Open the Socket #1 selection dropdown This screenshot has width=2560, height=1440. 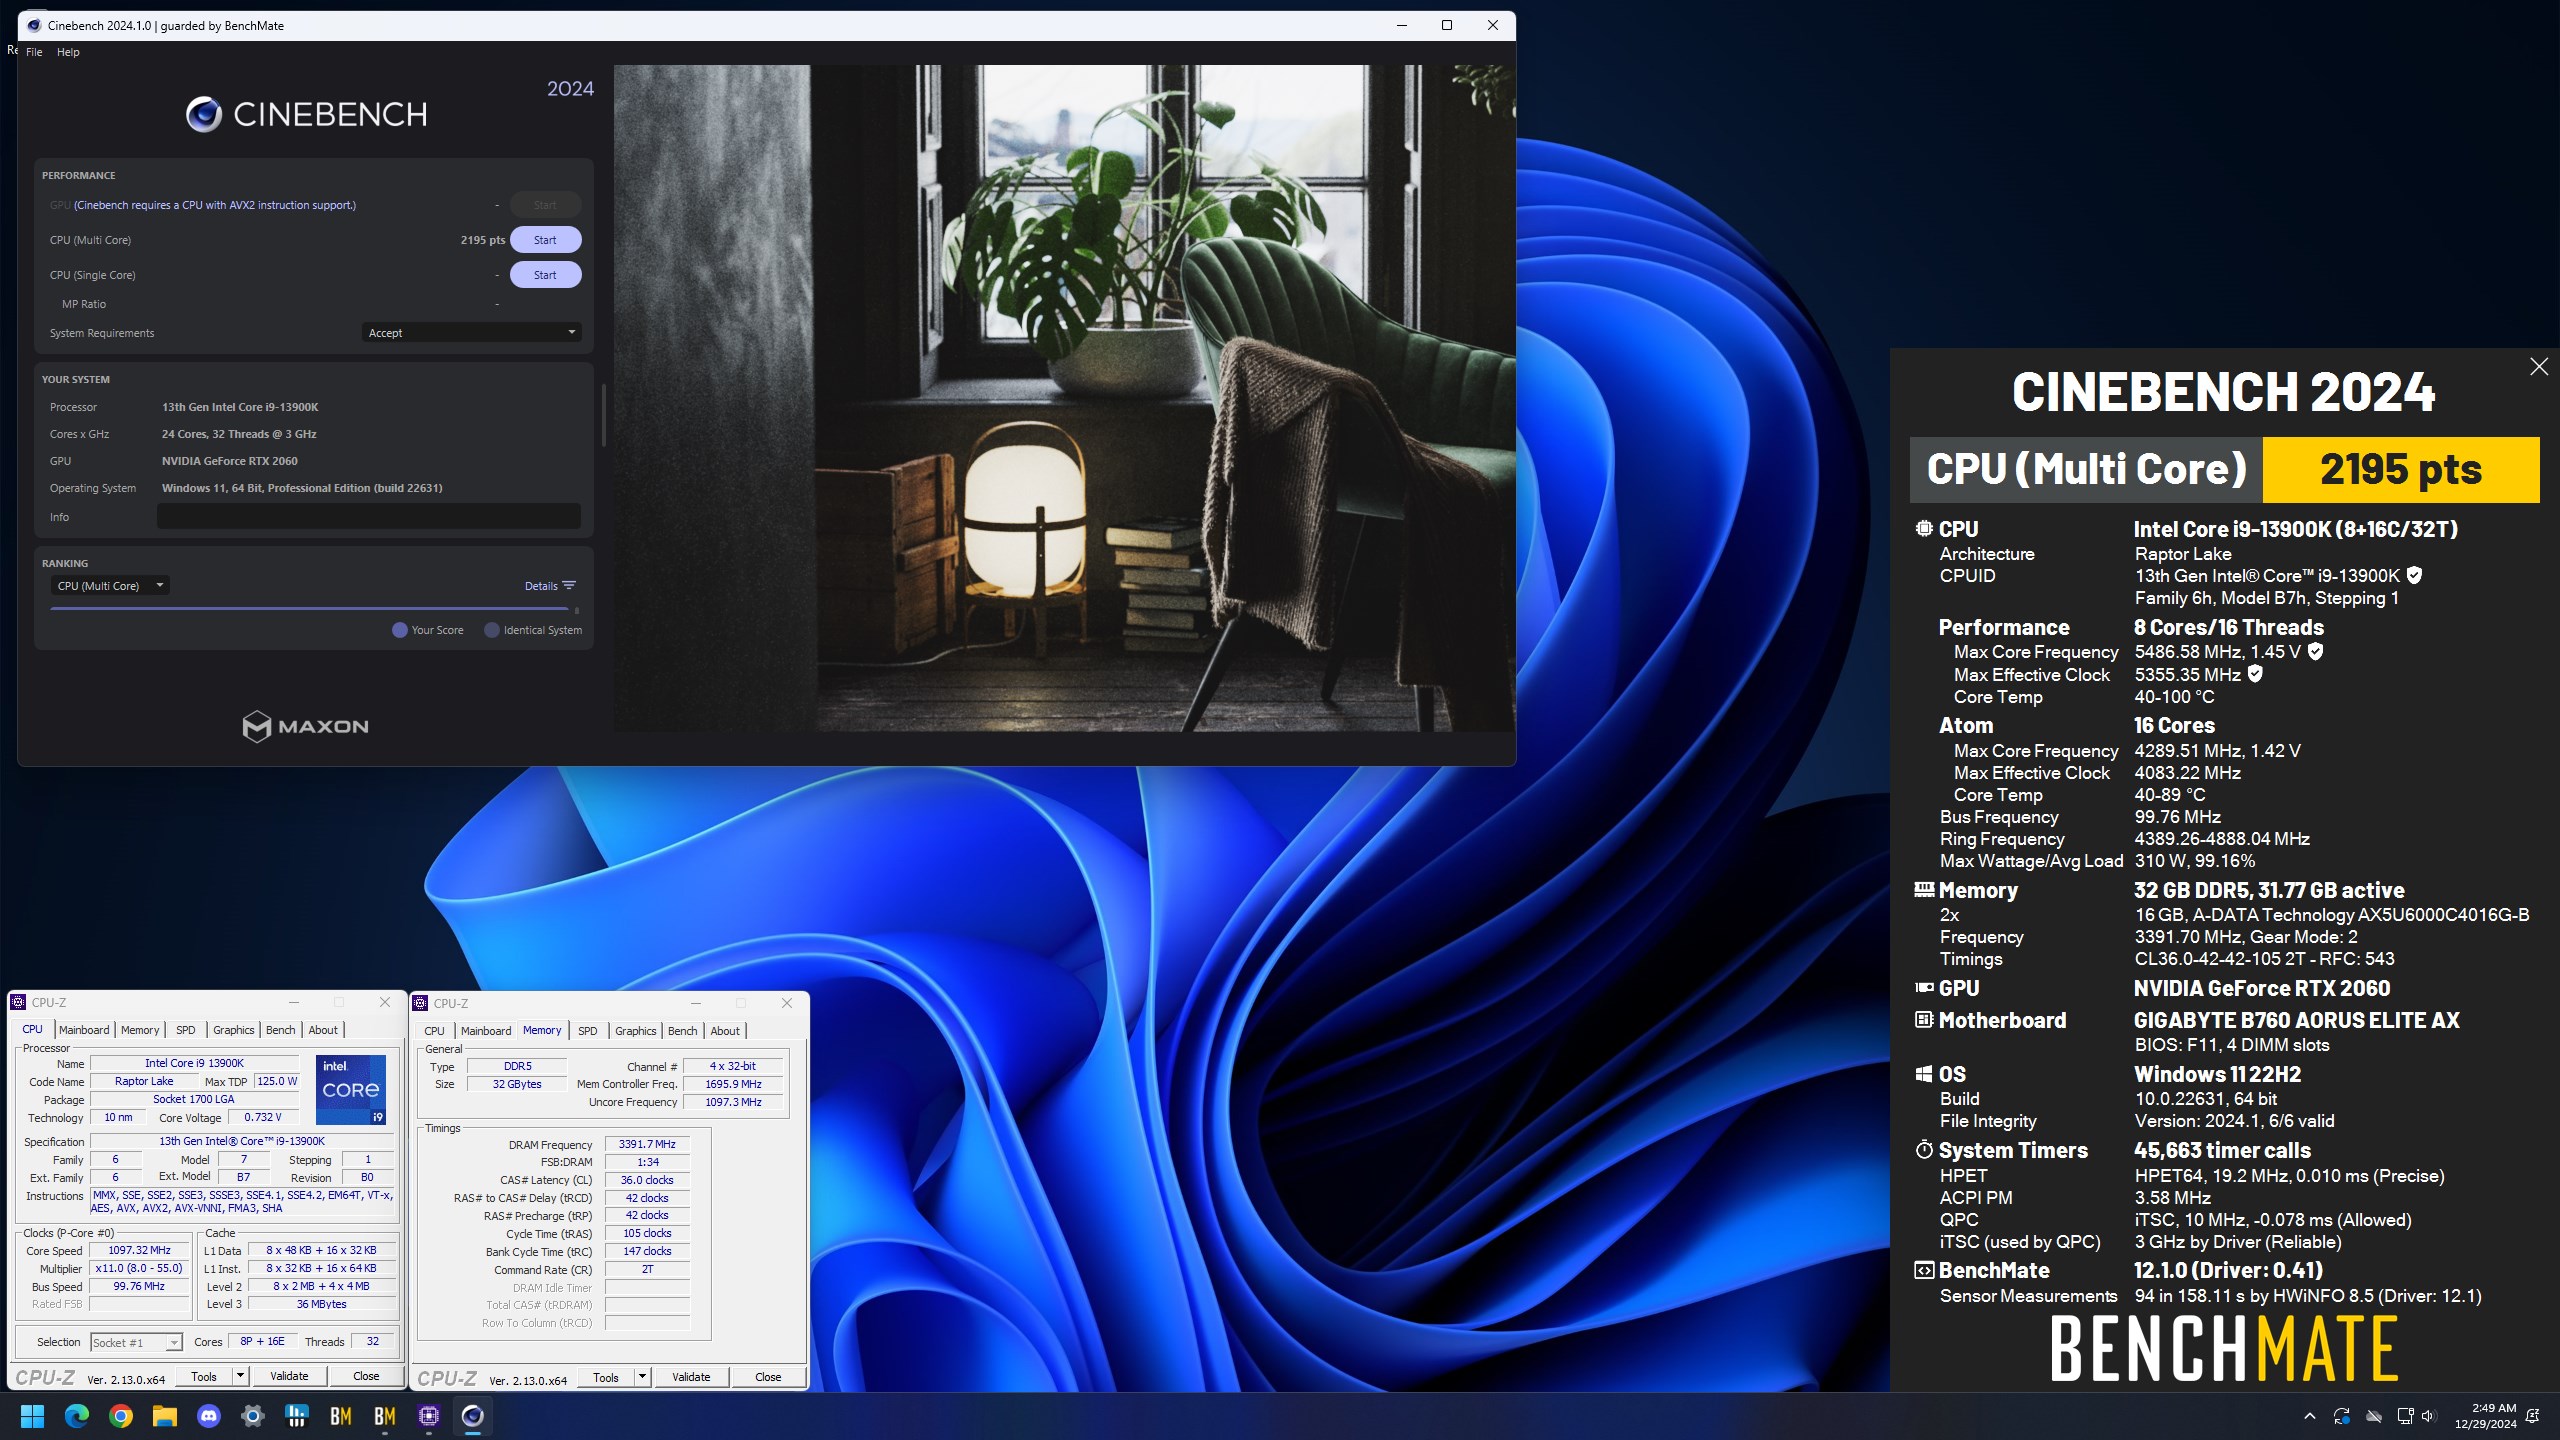(x=136, y=1342)
